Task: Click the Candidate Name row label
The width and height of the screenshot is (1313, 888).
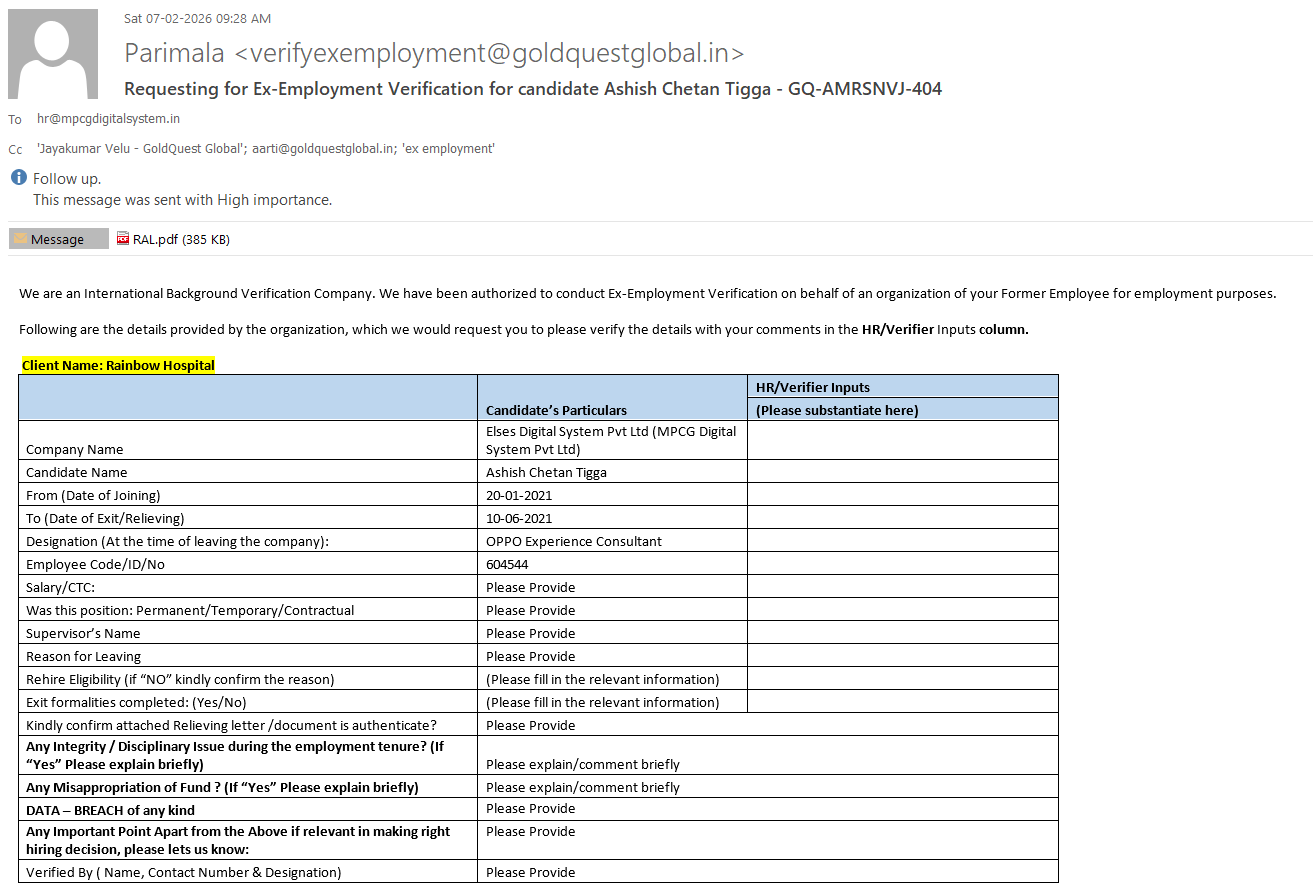Action: tap(77, 472)
